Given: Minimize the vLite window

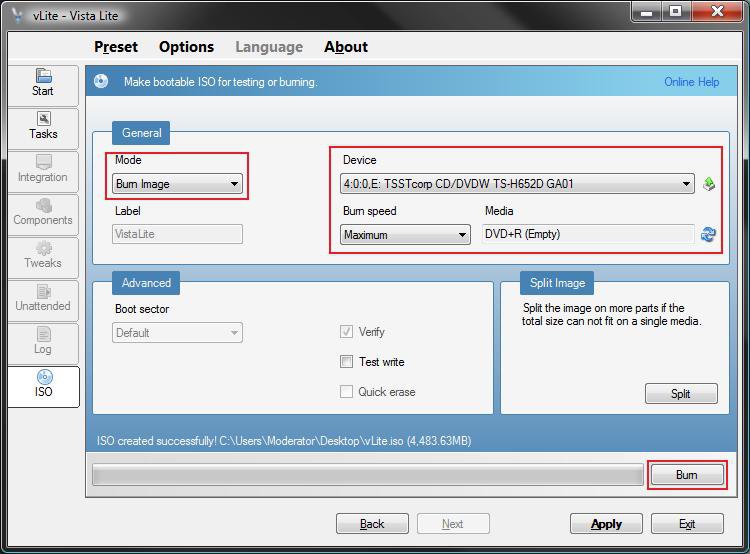Looking at the screenshot, I should [646, 11].
